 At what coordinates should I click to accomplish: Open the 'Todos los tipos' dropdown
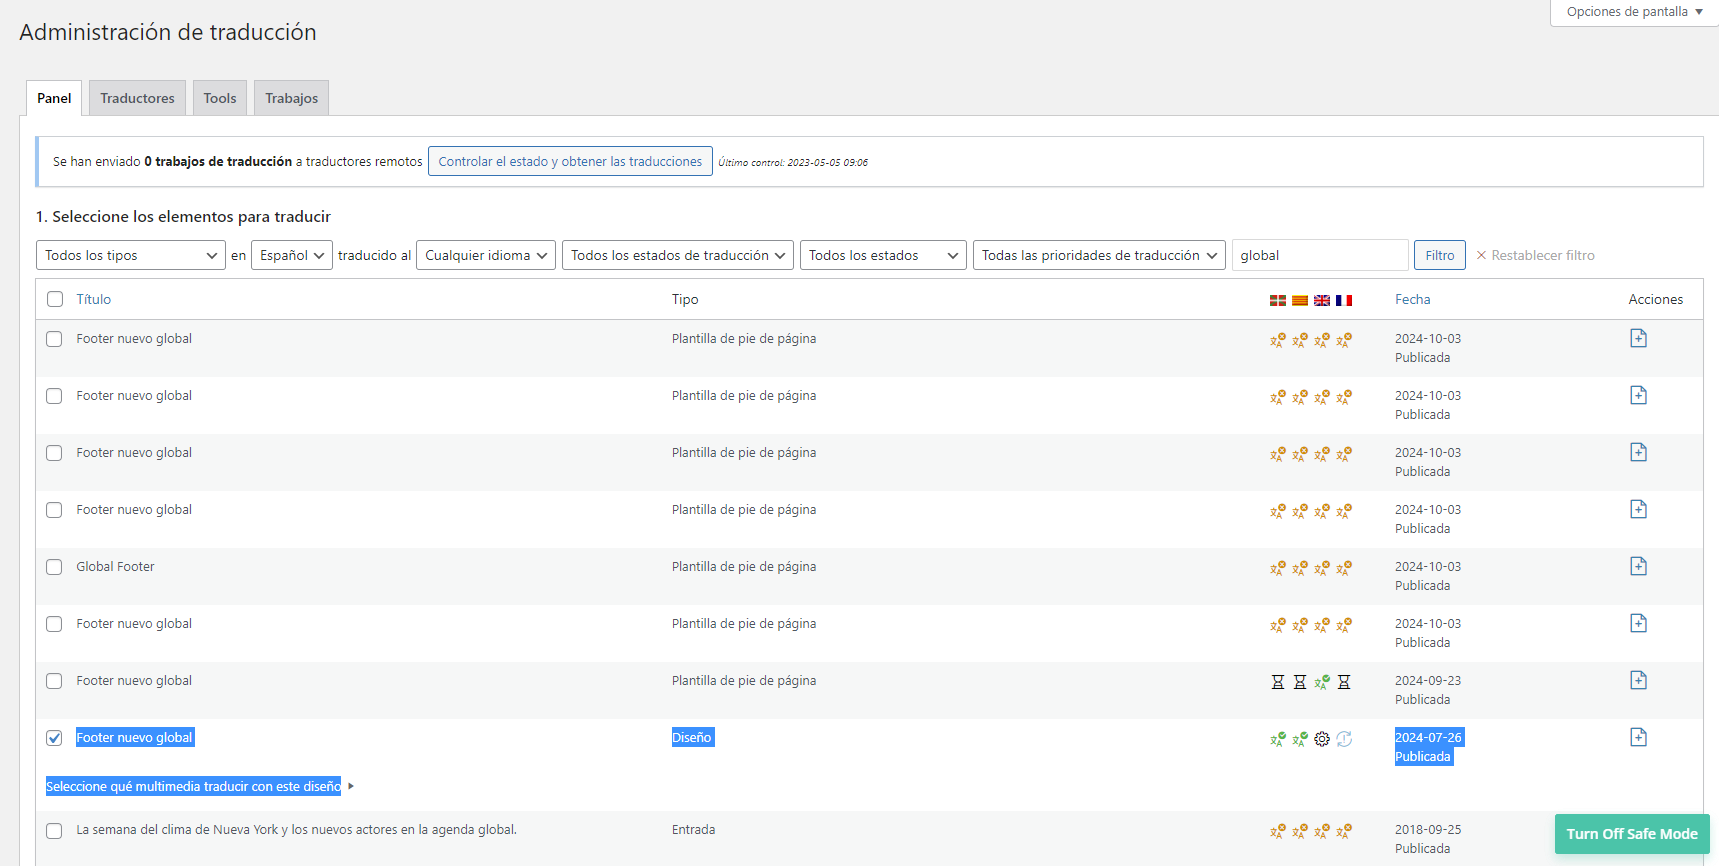tap(130, 255)
